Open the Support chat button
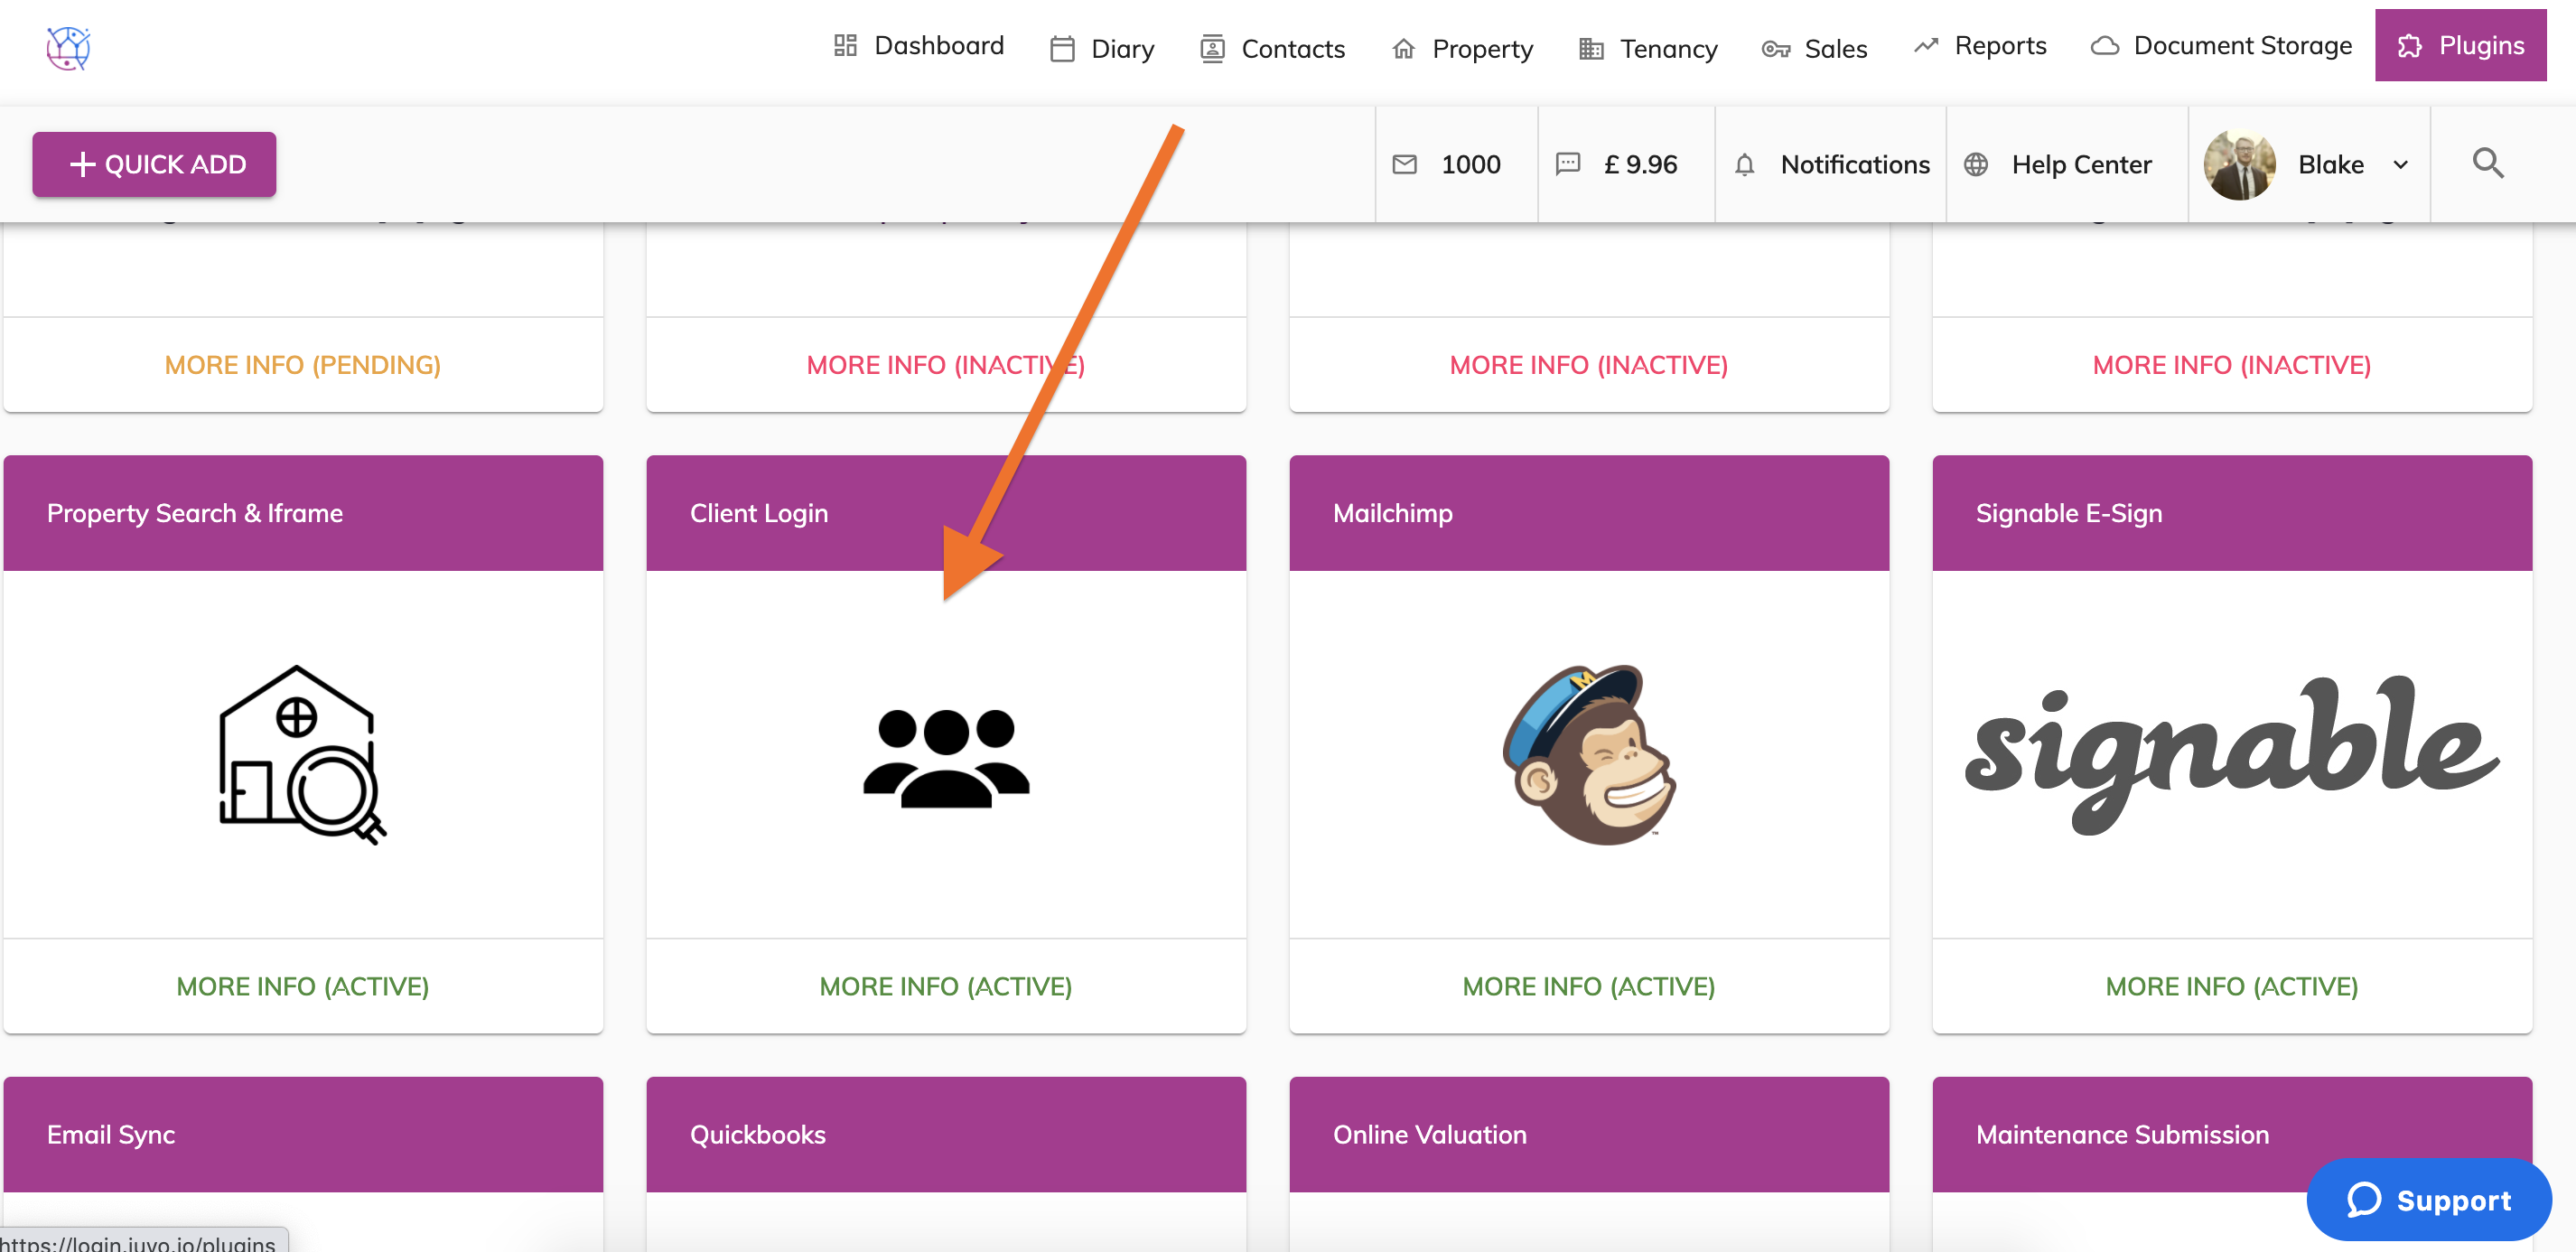2576x1252 pixels. click(2428, 1199)
